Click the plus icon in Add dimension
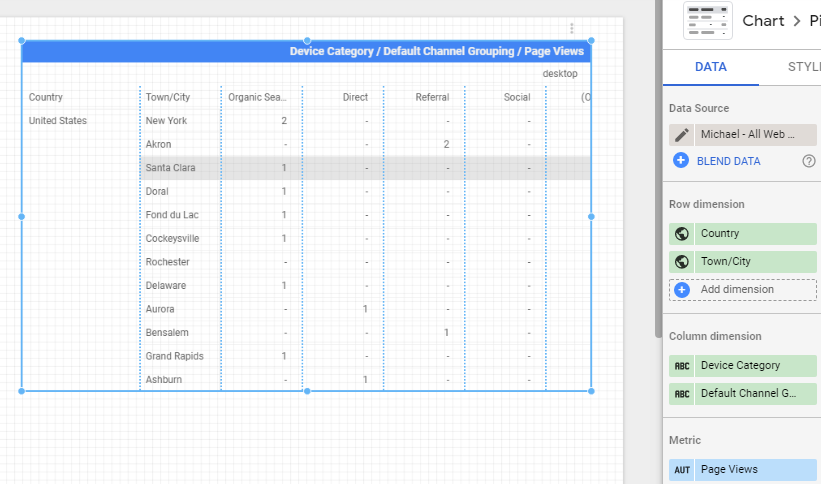The width and height of the screenshot is (821, 484). pos(682,290)
